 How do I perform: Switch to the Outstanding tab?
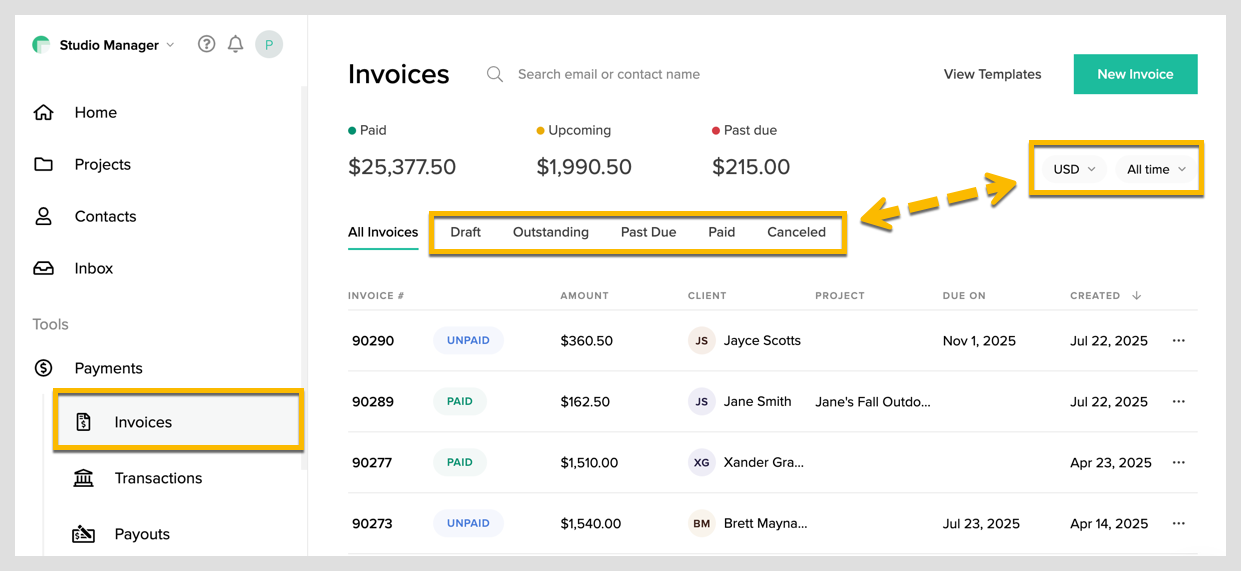[x=550, y=232]
